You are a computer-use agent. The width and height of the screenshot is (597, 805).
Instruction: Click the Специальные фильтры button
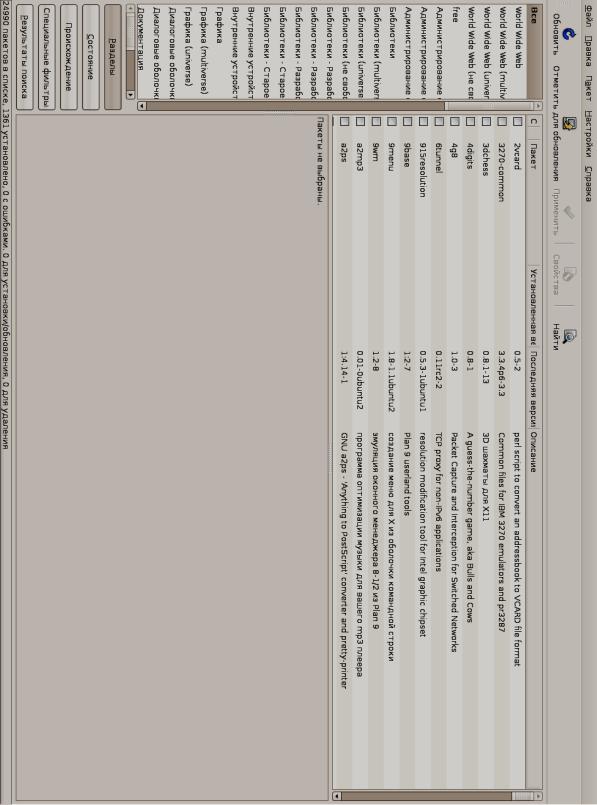[x=46, y=57]
